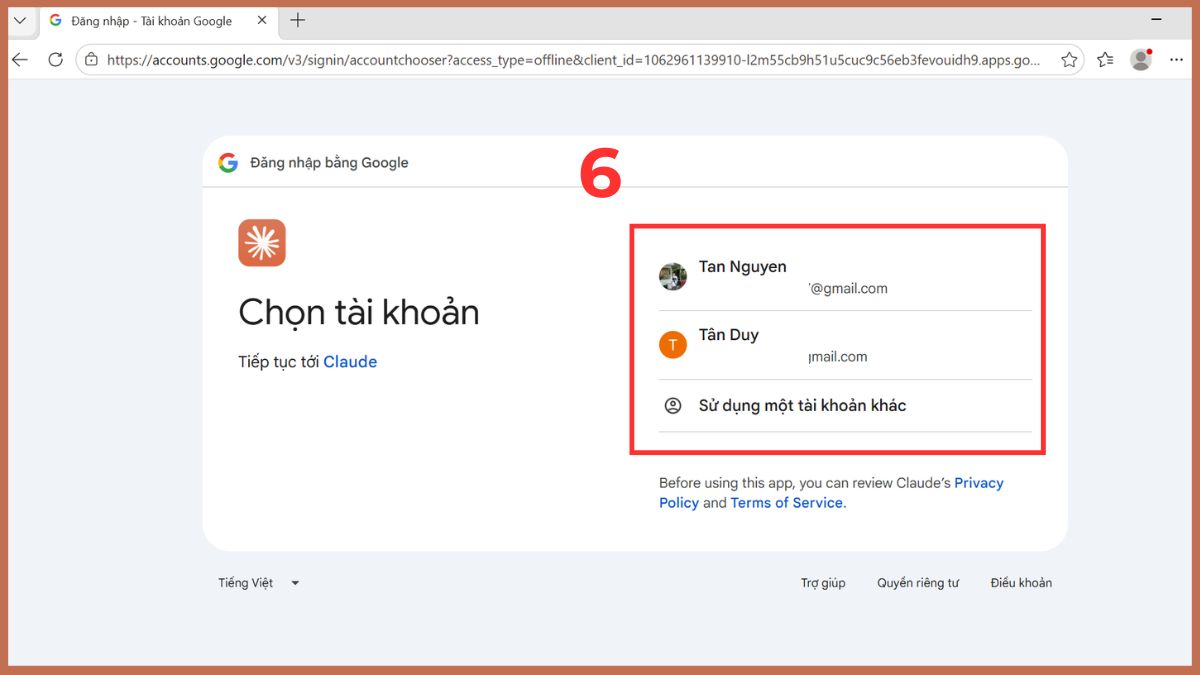Click the Chọn tài khoản heading
Screen dimensions: 1200x675
[359, 313]
